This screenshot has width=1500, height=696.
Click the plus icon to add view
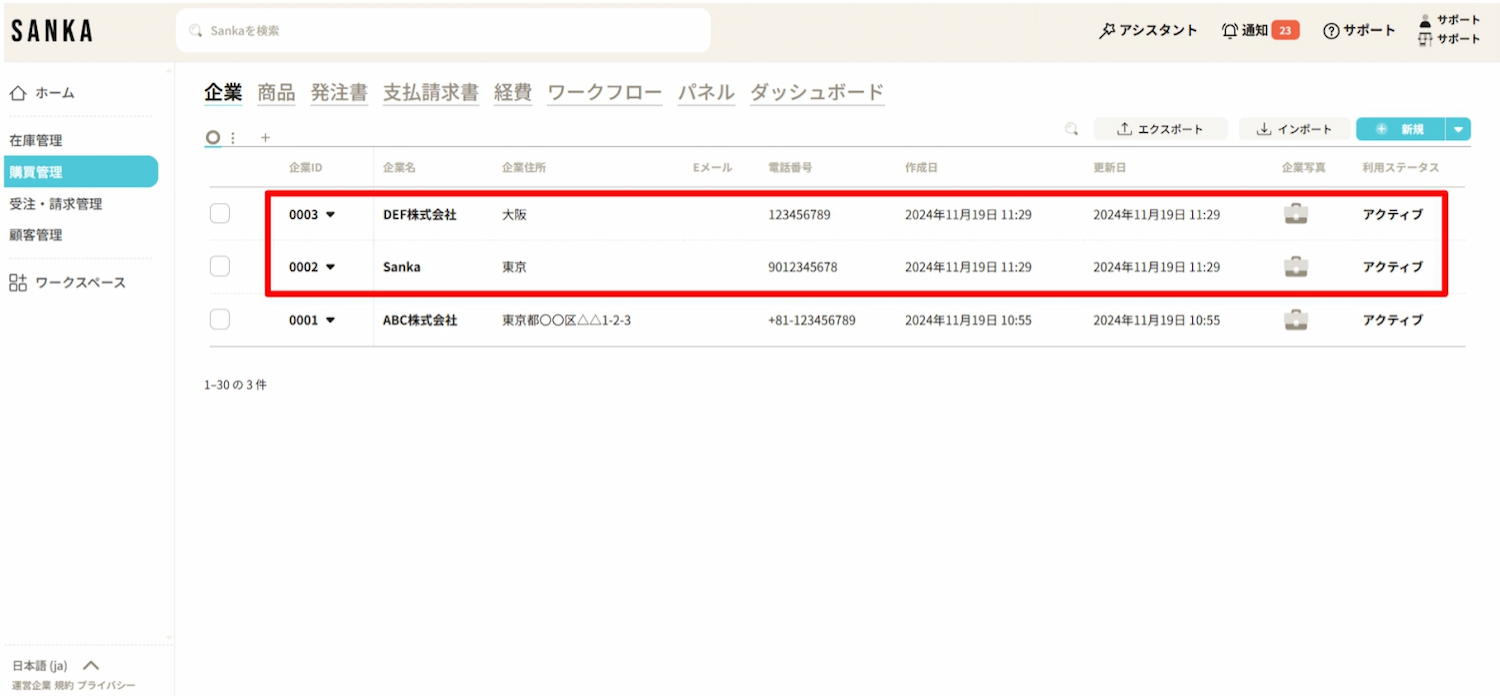coord(265,138)
